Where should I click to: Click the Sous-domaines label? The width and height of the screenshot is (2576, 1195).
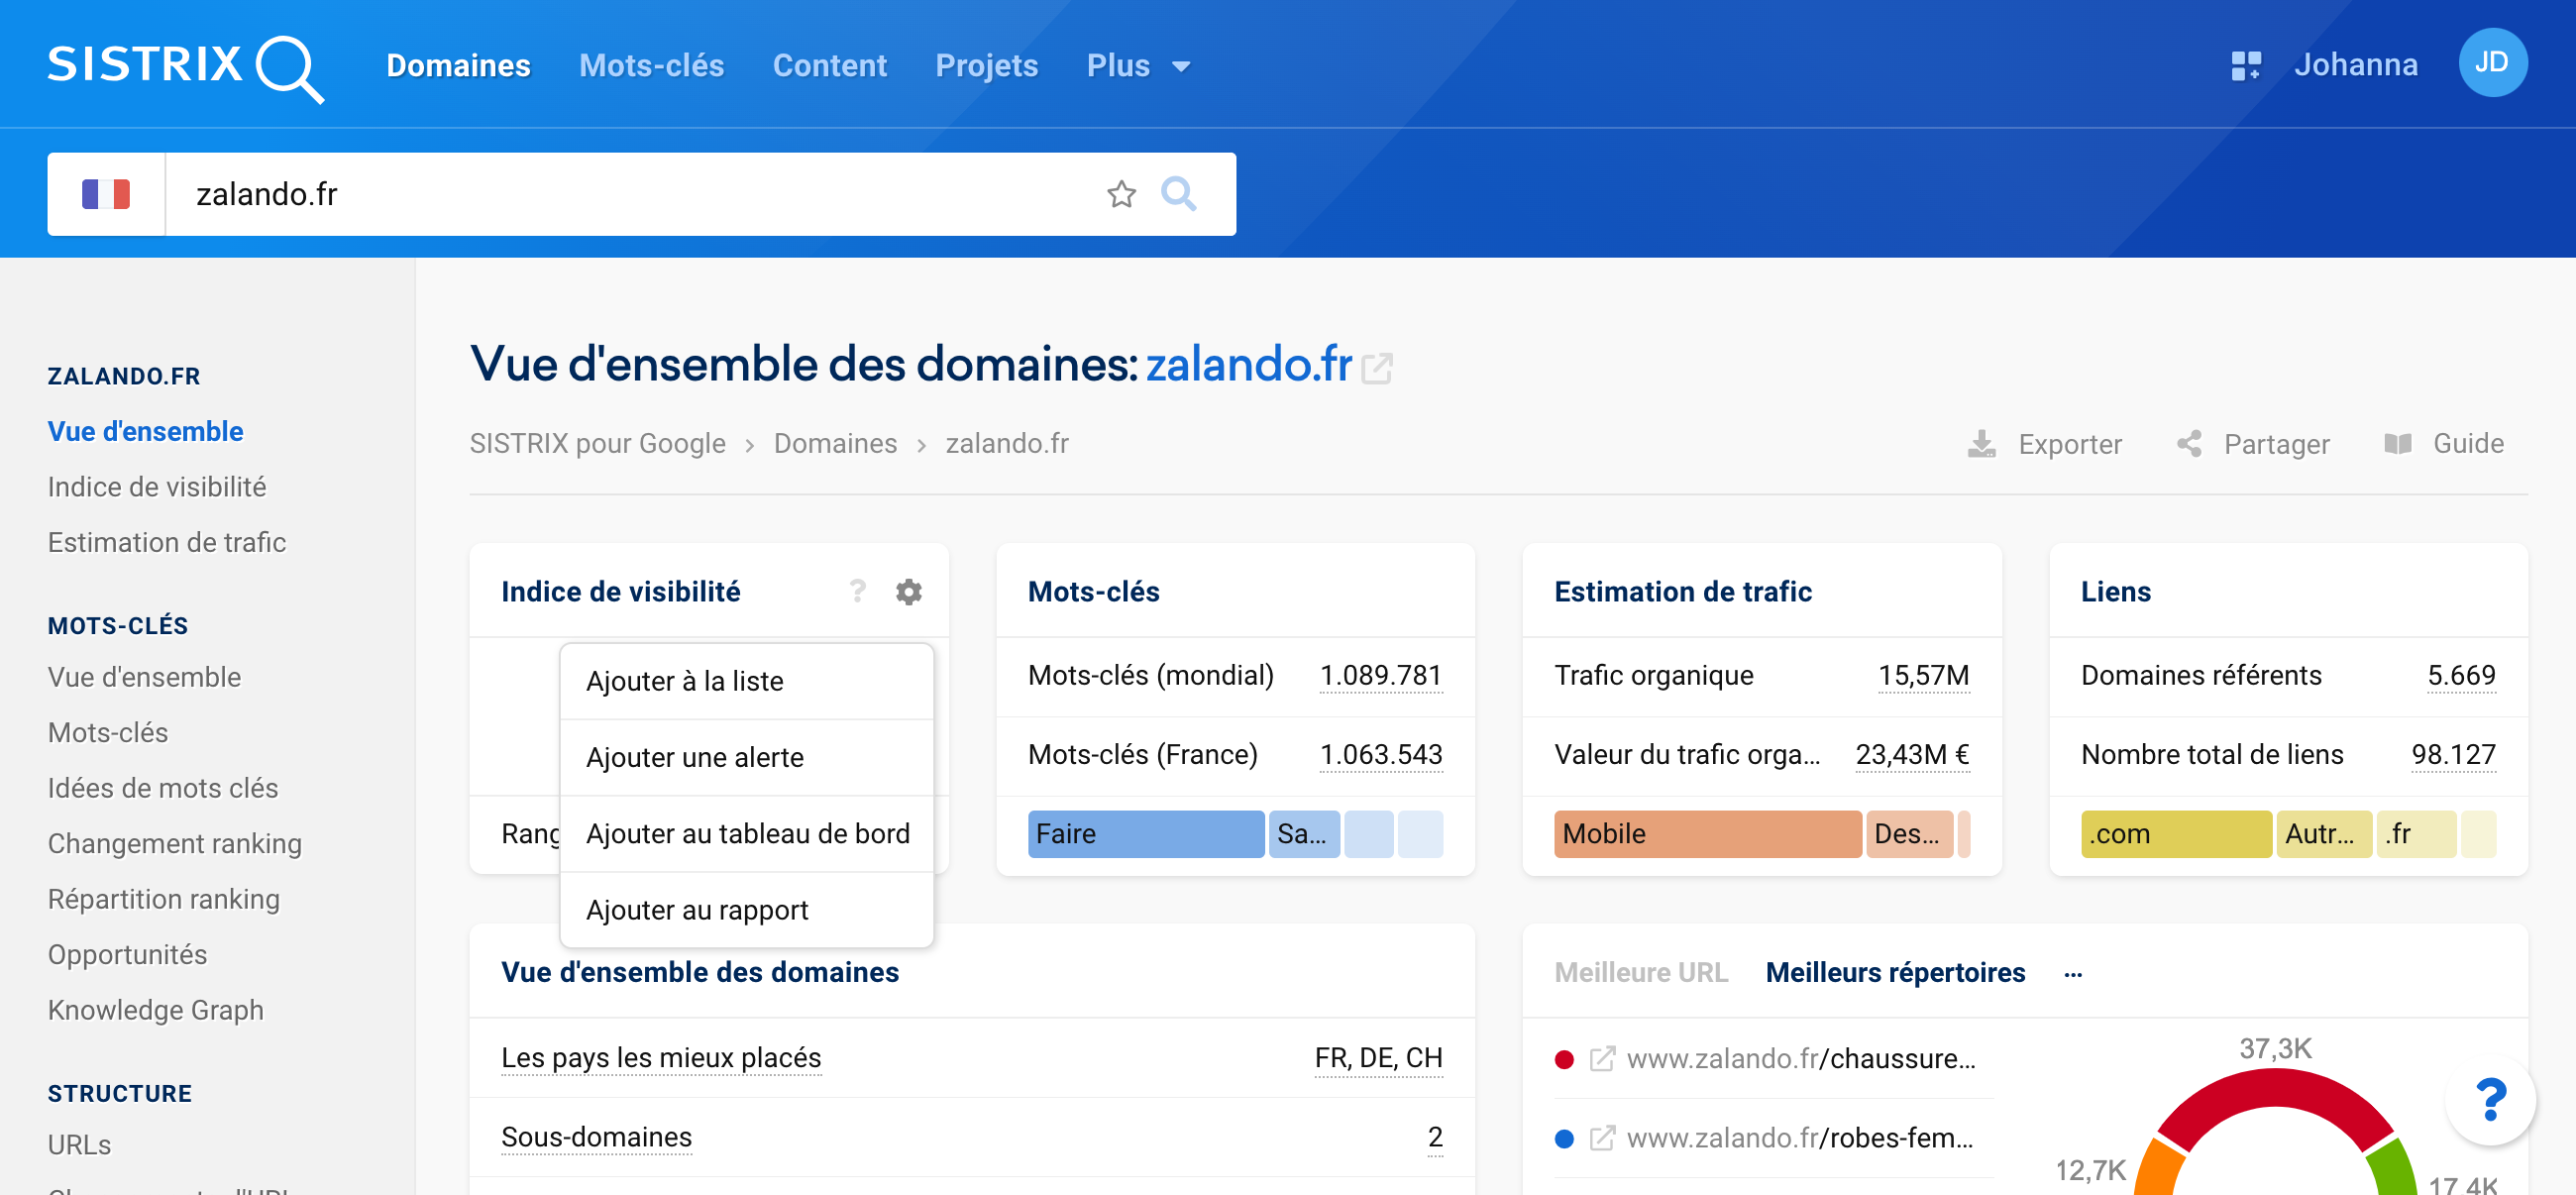[596, 1138]
